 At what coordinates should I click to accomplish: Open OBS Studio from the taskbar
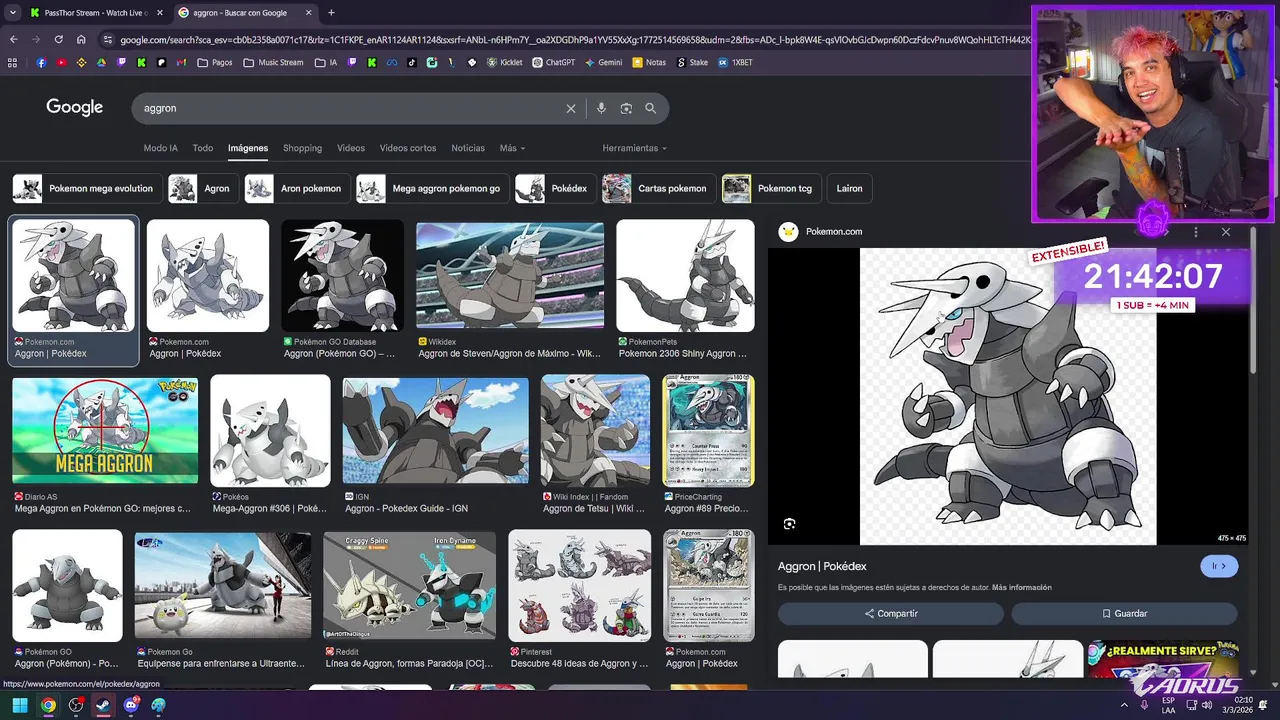pos(76,705)
